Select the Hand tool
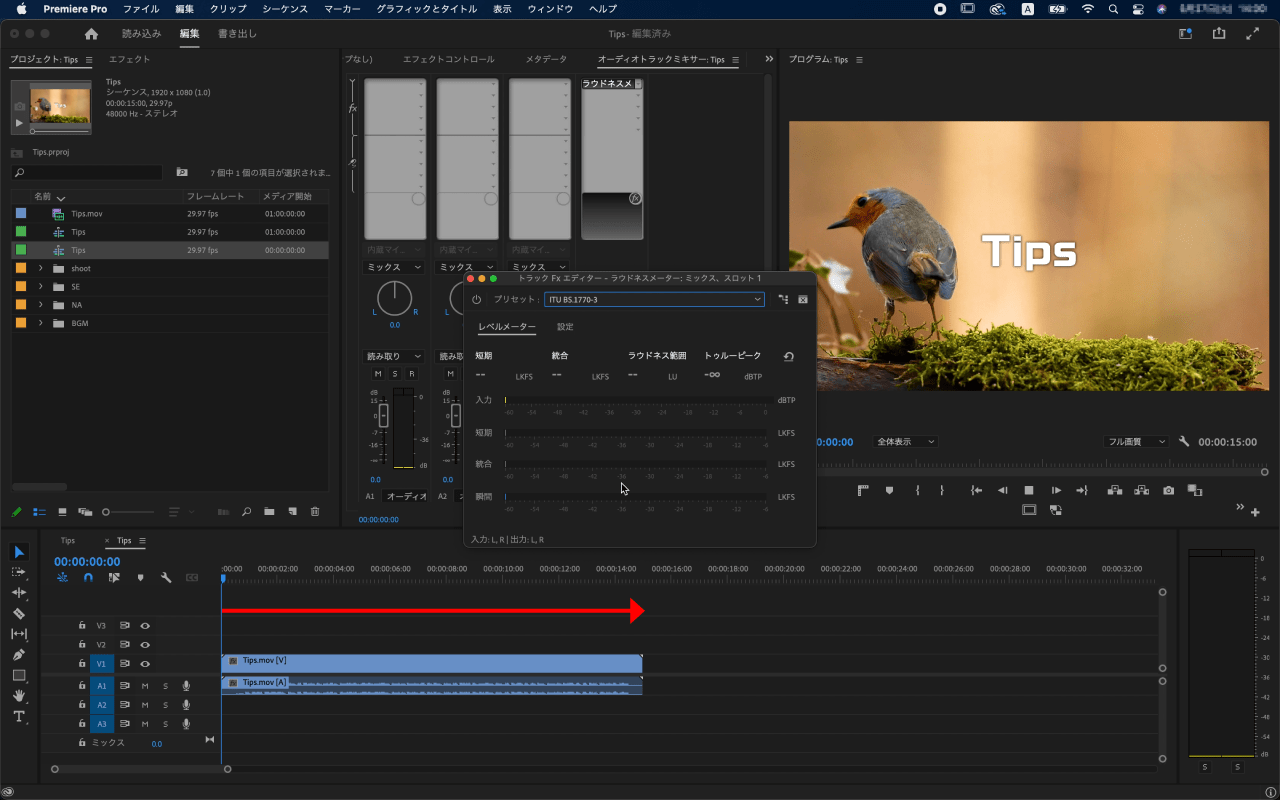Image resolution: width=1280 pixels, height=800 pixels. 19,695
